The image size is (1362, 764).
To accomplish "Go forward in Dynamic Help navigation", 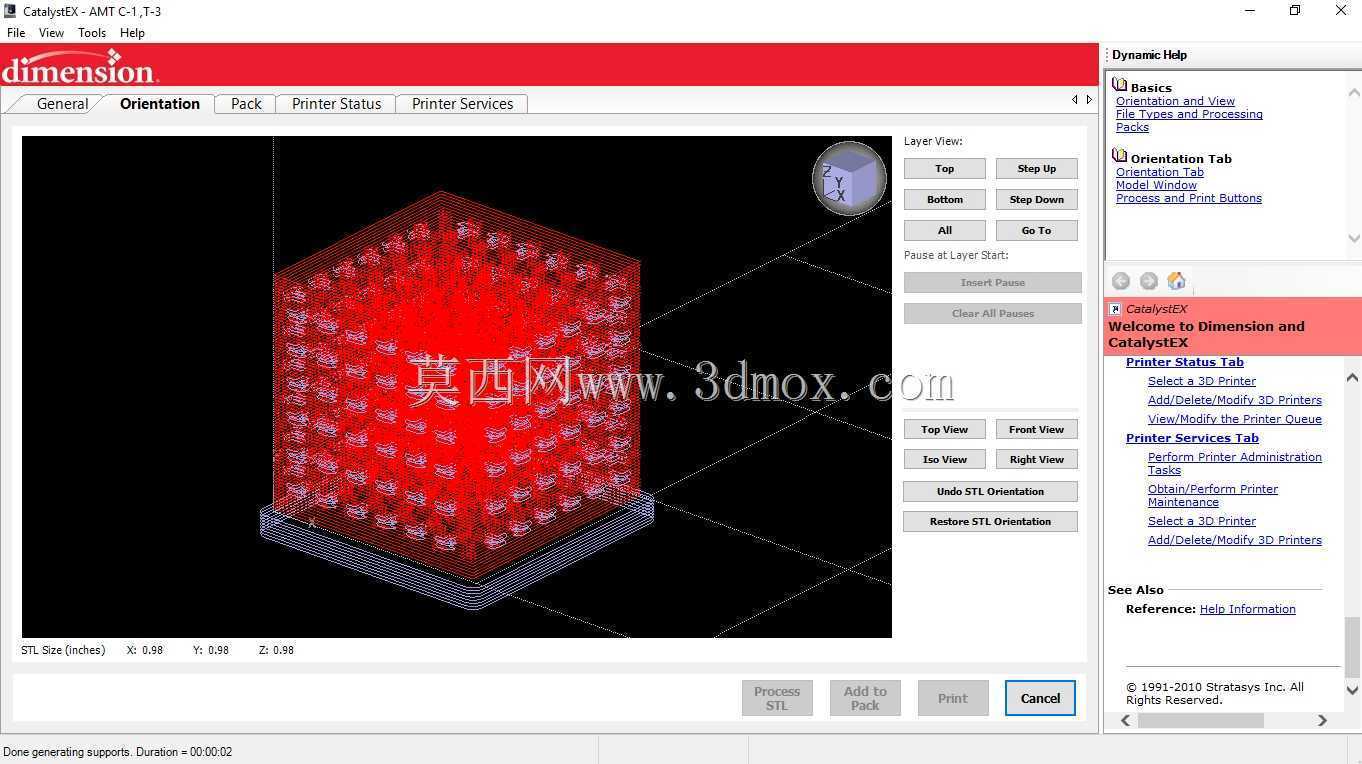I will click(x=1149, y=281).
